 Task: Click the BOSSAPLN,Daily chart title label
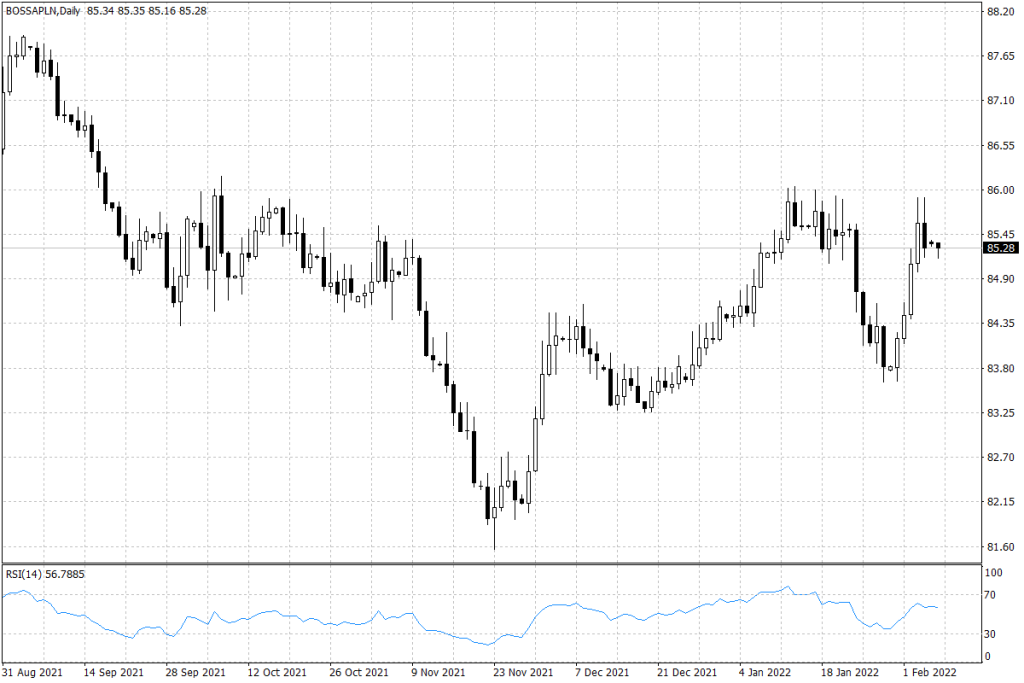pyautogui.click(x=43, y=11)
